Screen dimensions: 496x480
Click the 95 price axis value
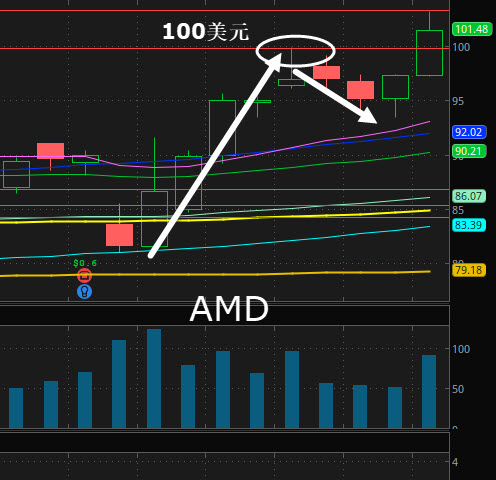(x=458, y=101)
